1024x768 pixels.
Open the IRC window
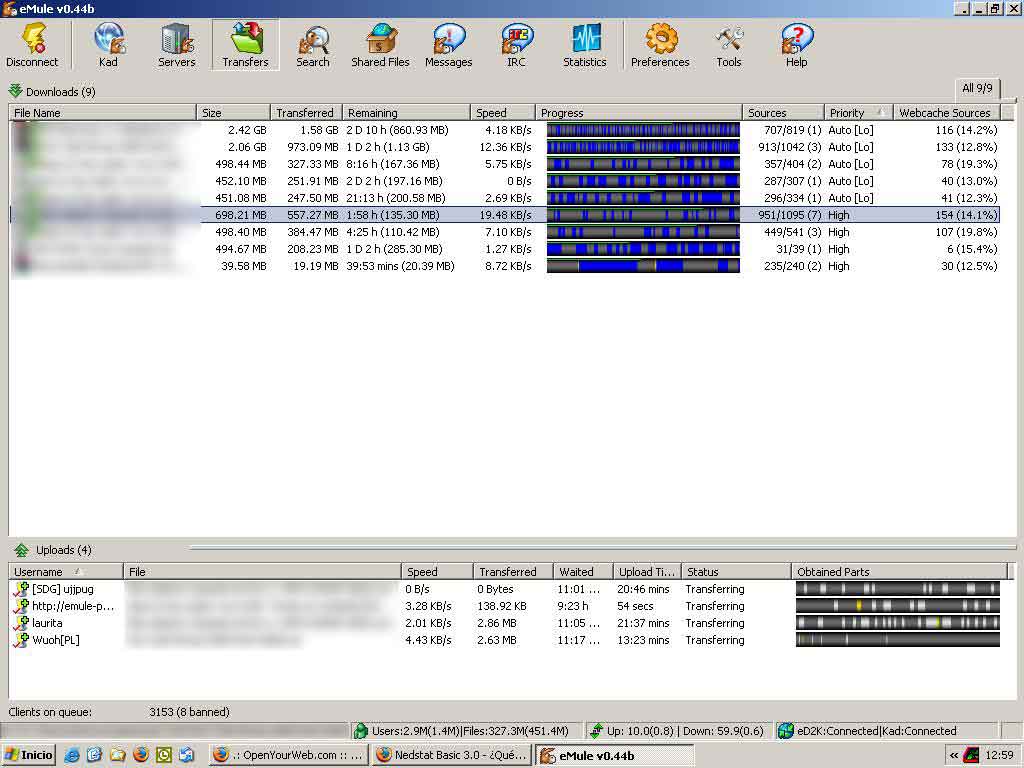click(517, 44)
